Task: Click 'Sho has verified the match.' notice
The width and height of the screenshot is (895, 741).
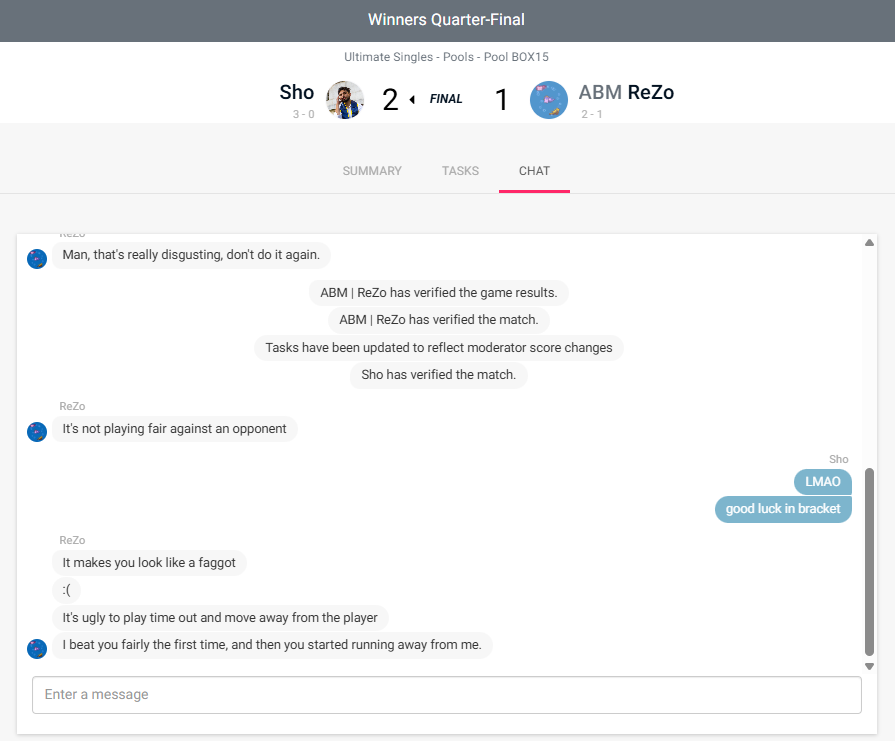Action: pos(438,374)
